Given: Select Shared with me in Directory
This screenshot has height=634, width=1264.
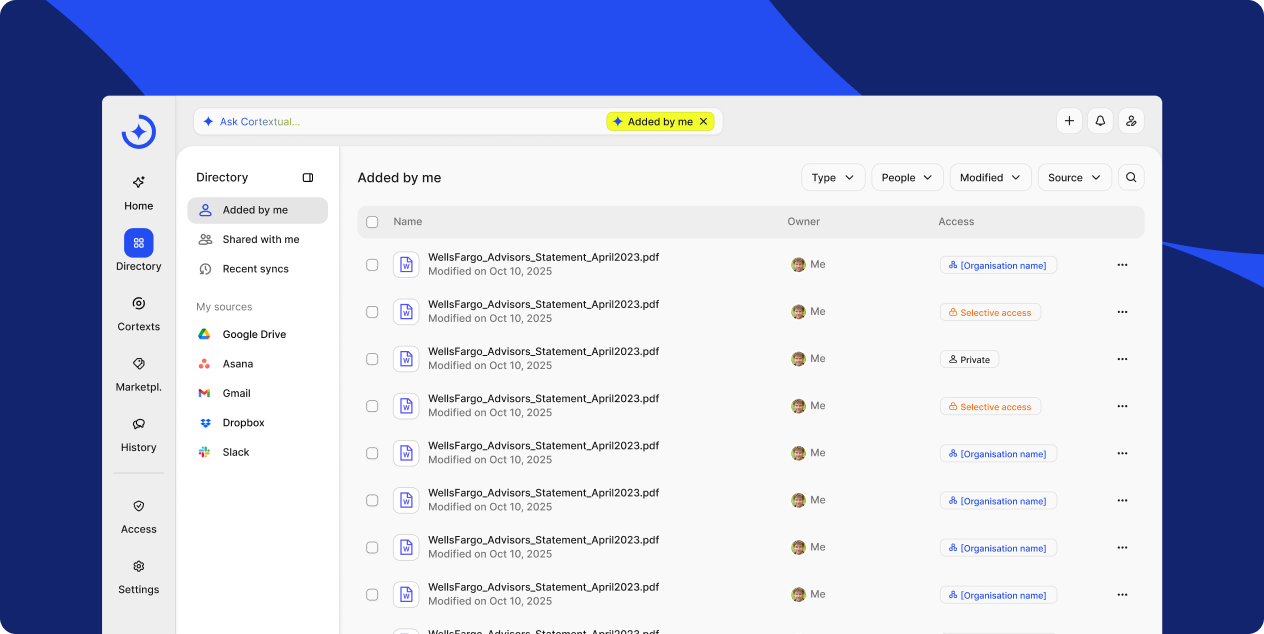Looking at the screenshot, I should (x=260, y=240).
